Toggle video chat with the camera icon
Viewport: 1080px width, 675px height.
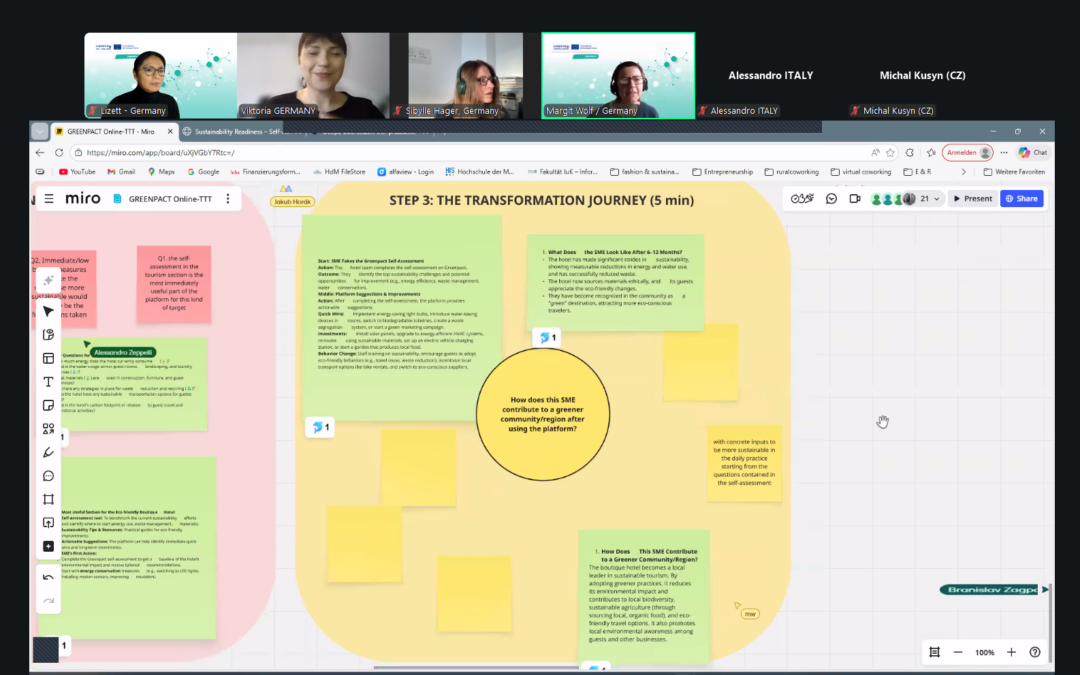pos(854,198)
